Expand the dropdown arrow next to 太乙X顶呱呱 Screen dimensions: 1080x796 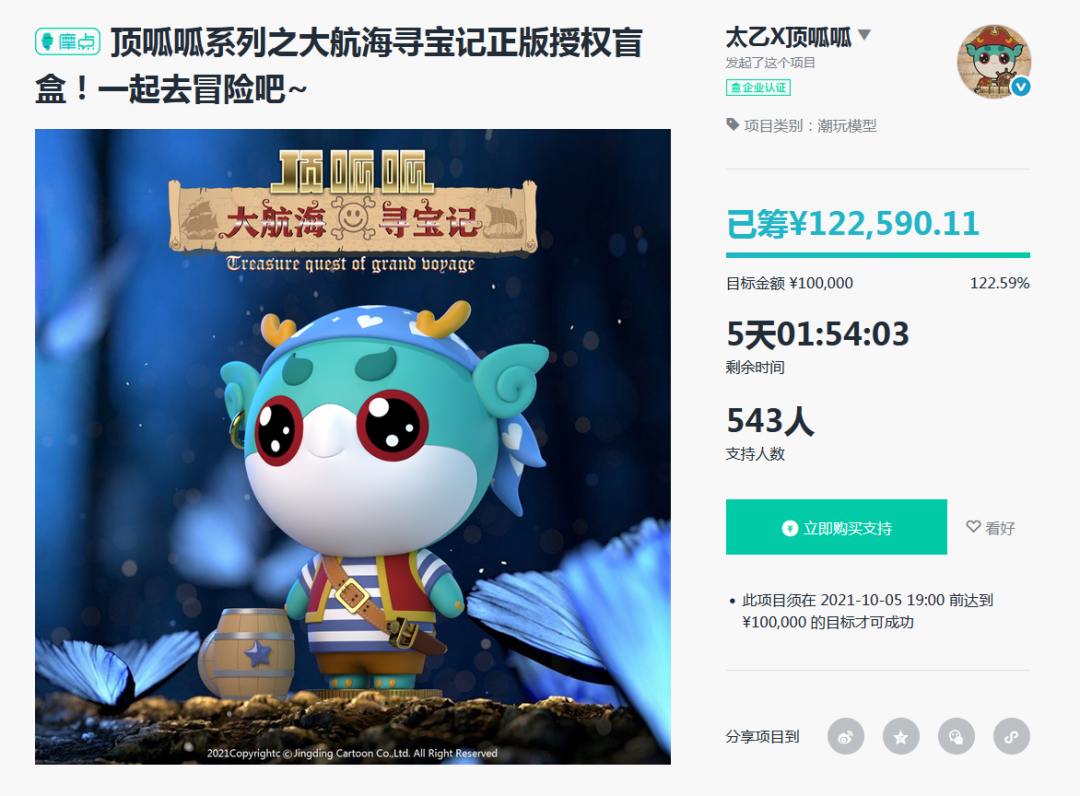coord(864,34)
